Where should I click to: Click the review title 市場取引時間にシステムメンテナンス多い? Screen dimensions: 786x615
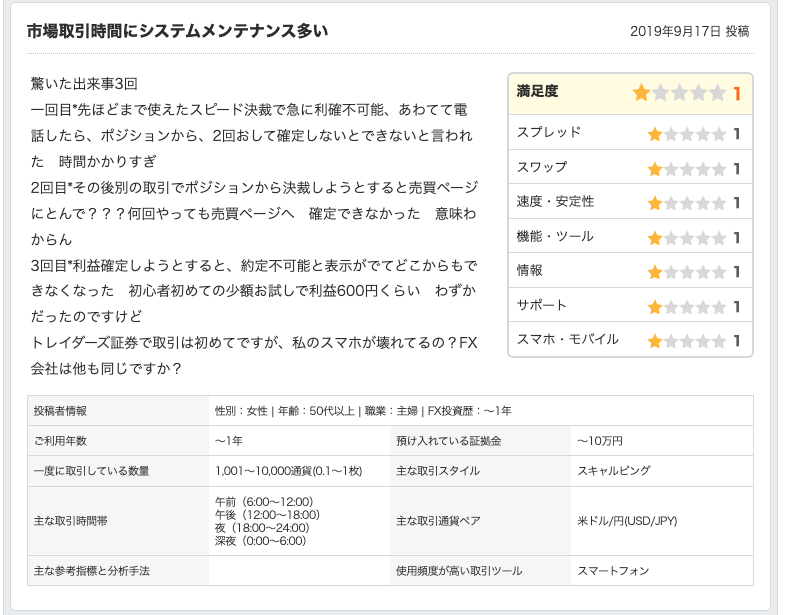click(177, 31)
